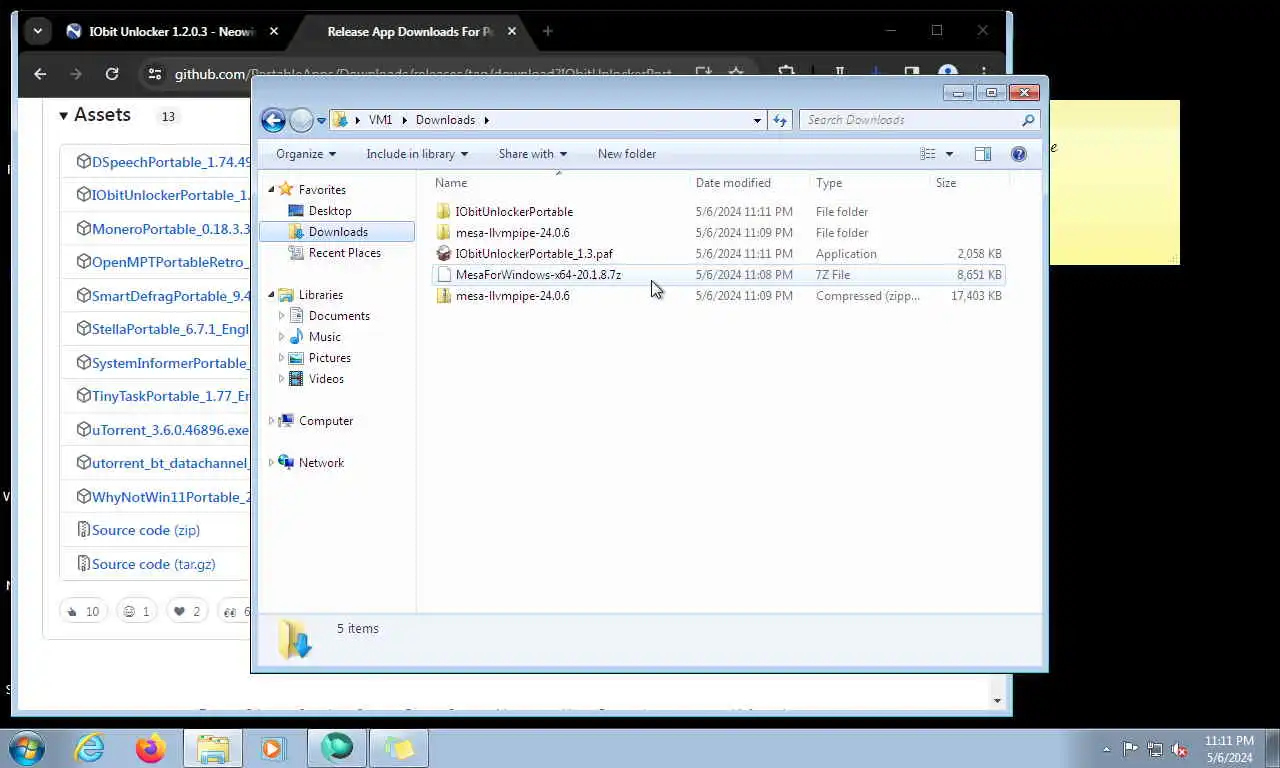Expand the Computer node
The height and width of the screenshot is (768, 1280).
(271, 421)
